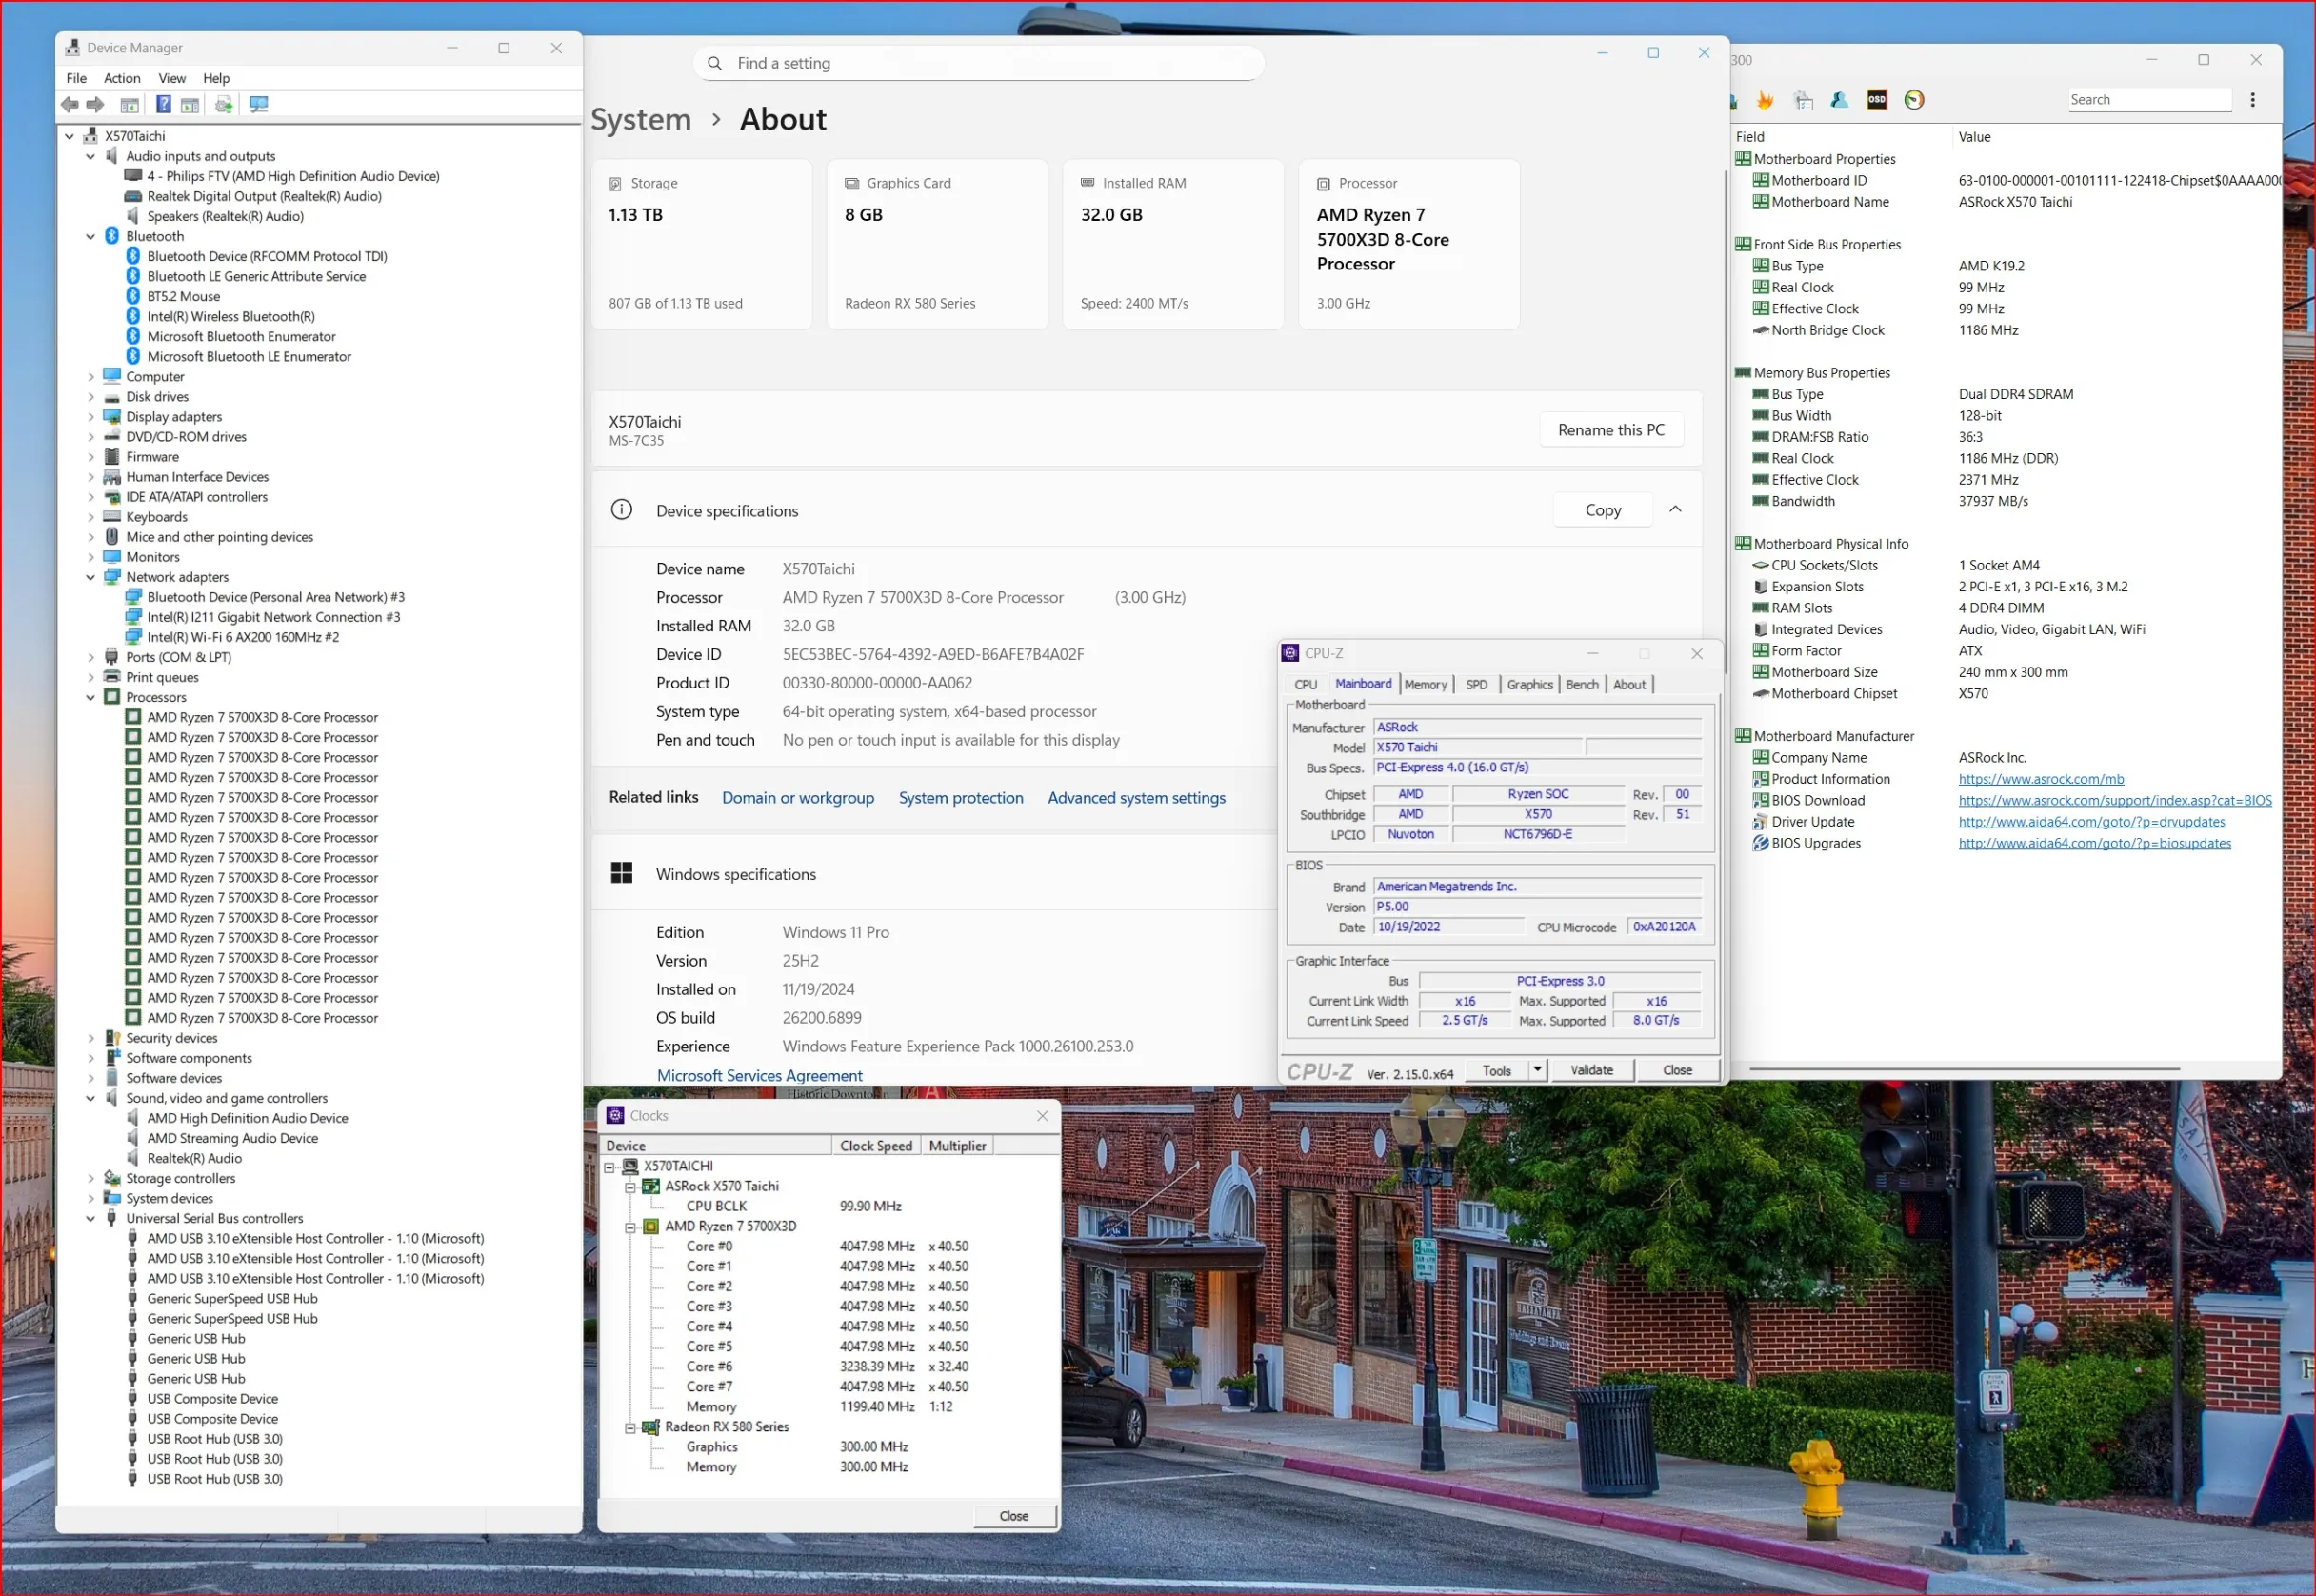
Task: Open the Action menu in Device Manager
Action: [x=122, y=78]
